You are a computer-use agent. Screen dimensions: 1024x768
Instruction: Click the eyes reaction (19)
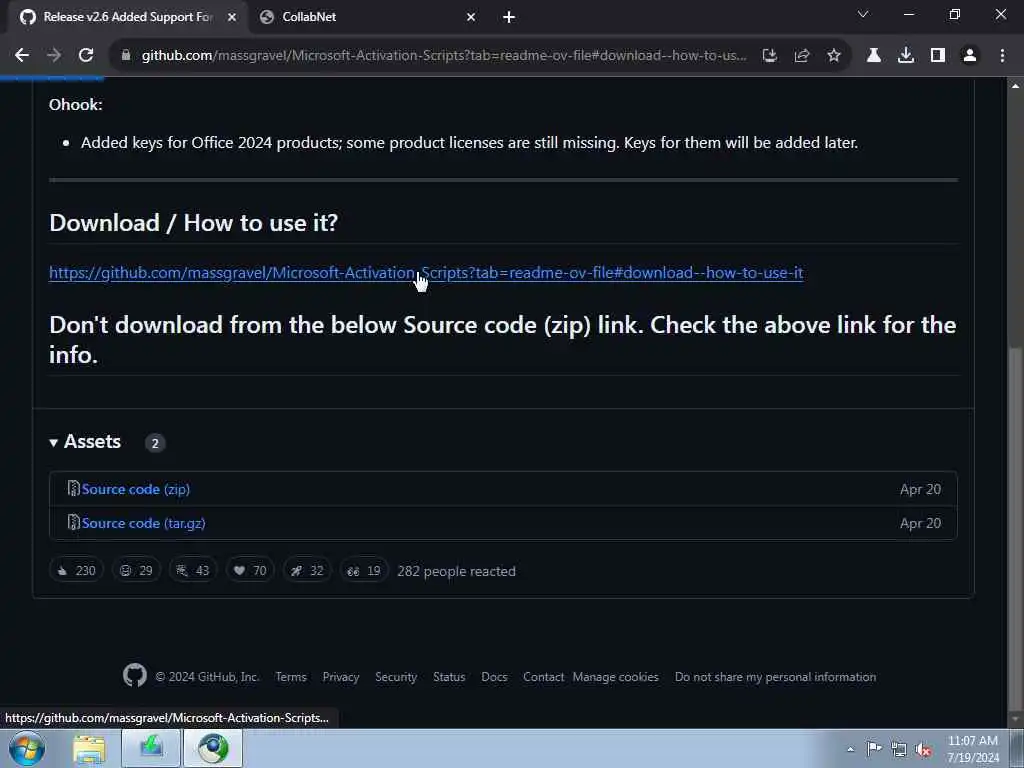(x=364, y=571)
